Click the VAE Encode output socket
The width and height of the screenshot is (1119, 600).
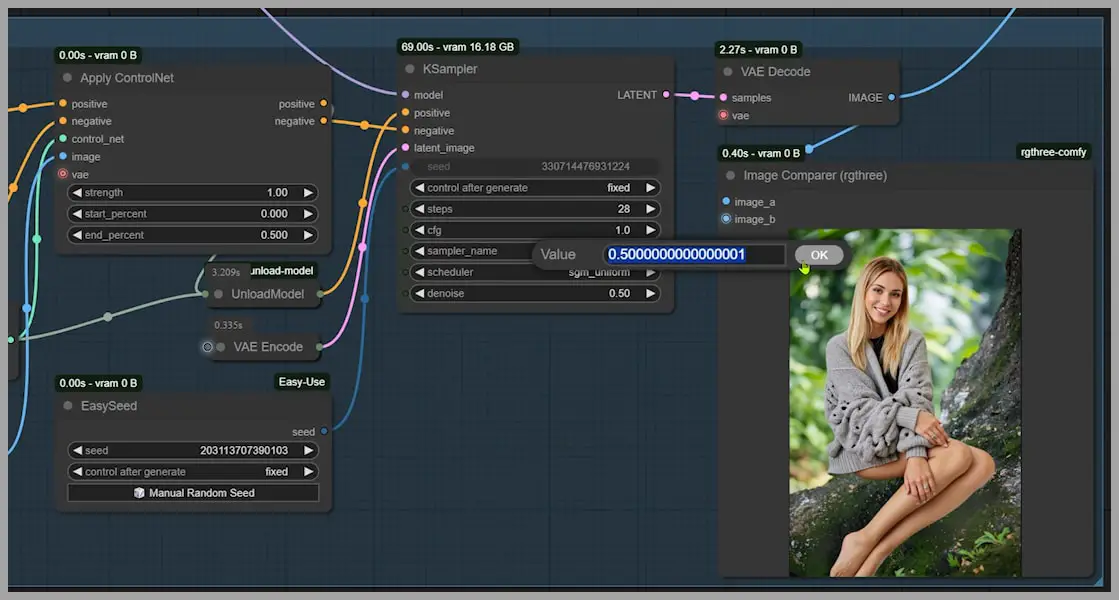tap(319, 347)
